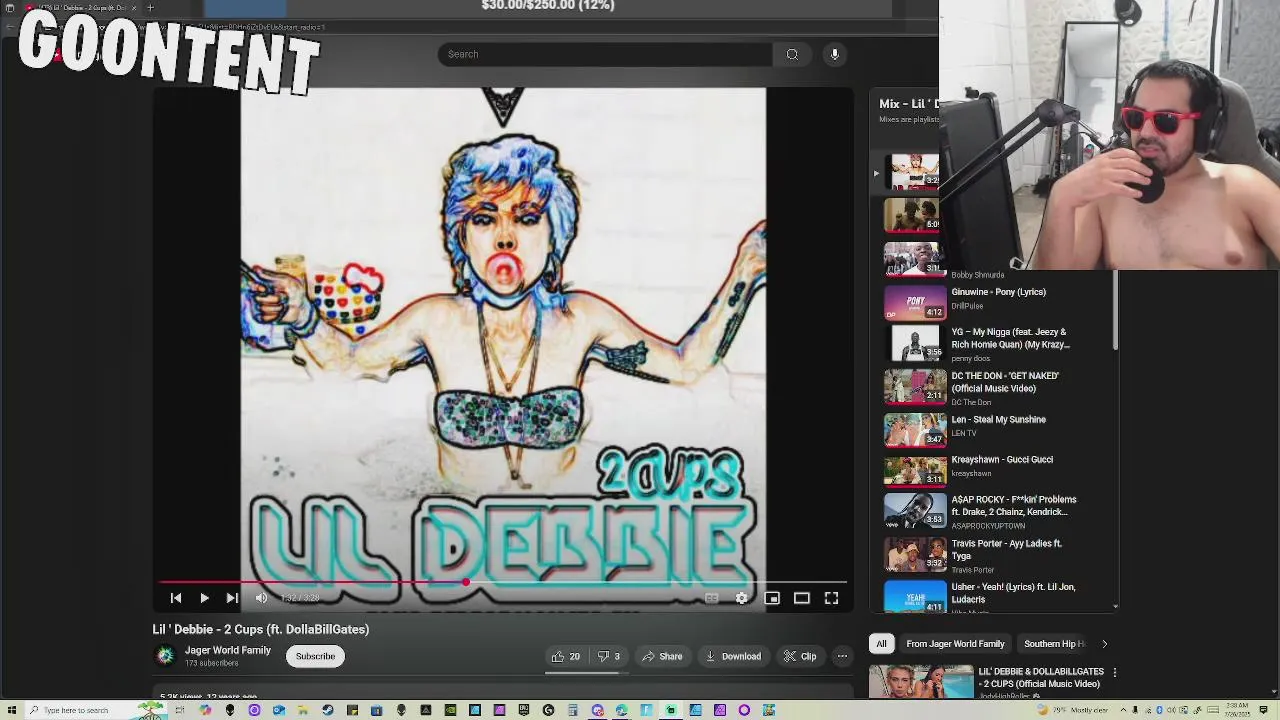Image resolution: width=1280 pixels, height=720 pixels.
Task: Like the video with thumbs up
Action: pos(565,656)
